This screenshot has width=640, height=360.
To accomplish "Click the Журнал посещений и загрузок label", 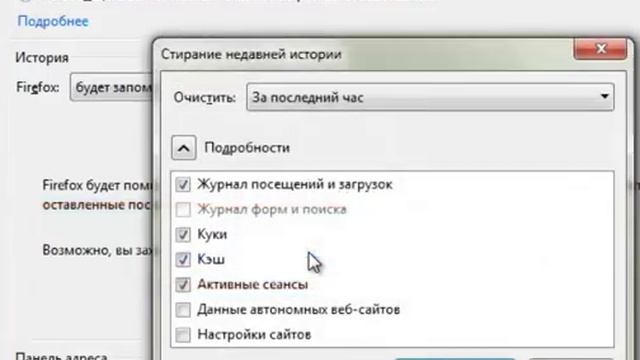I will [295, 184].
